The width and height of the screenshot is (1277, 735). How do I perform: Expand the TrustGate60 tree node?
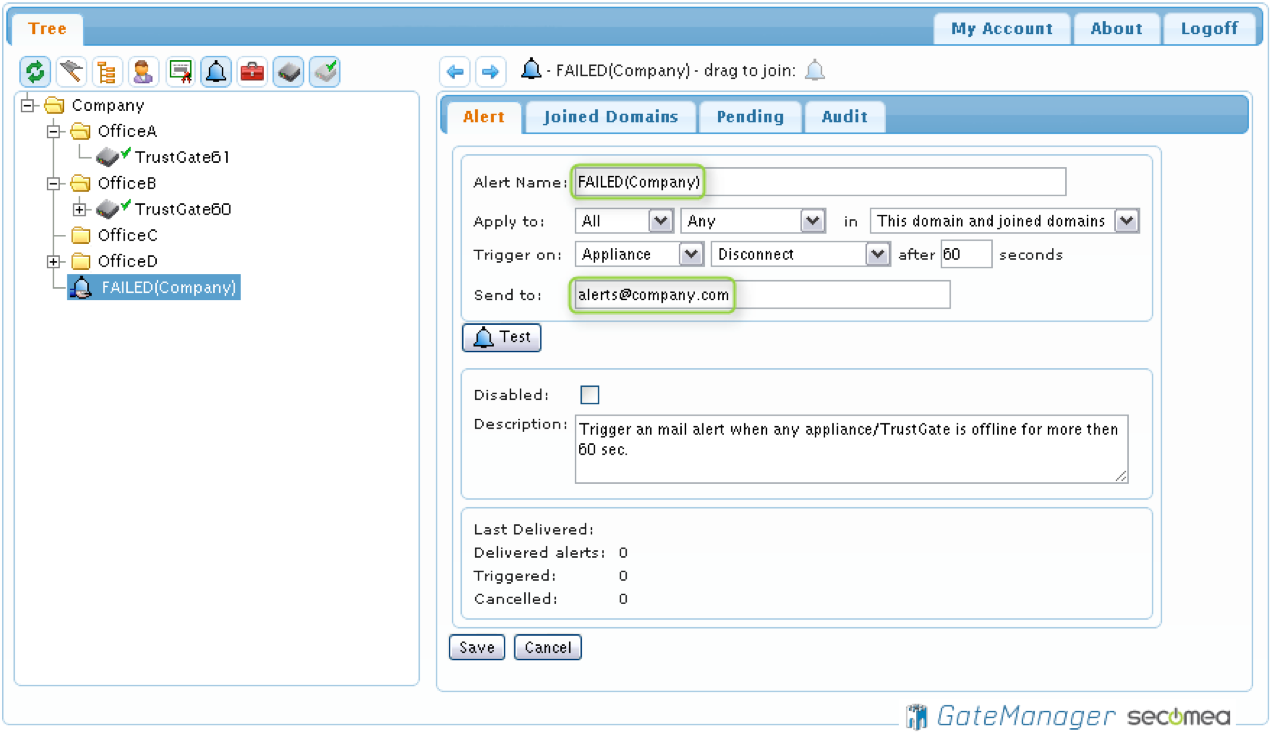point(80,209)
